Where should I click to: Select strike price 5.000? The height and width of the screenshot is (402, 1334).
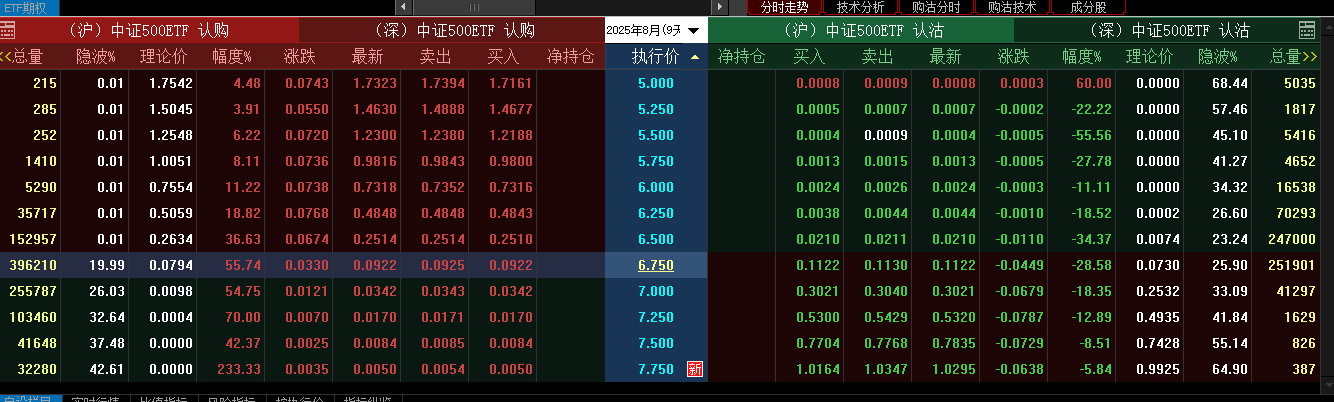point(655,83)
